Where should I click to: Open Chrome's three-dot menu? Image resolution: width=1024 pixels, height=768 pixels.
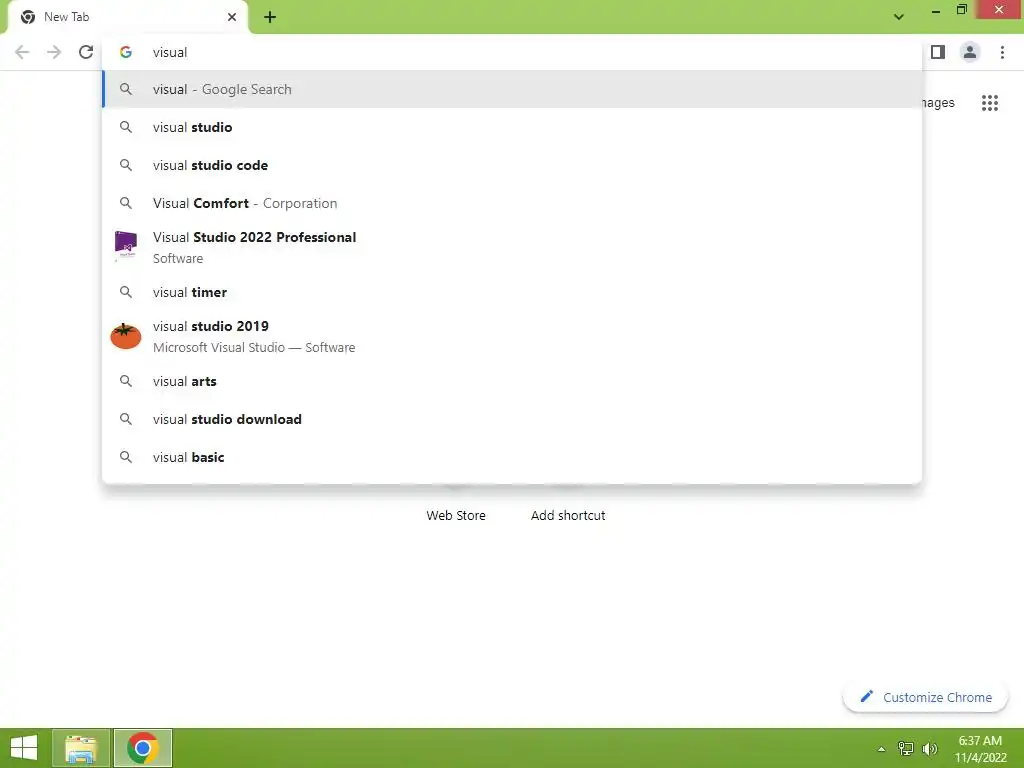pos(1002,52)
